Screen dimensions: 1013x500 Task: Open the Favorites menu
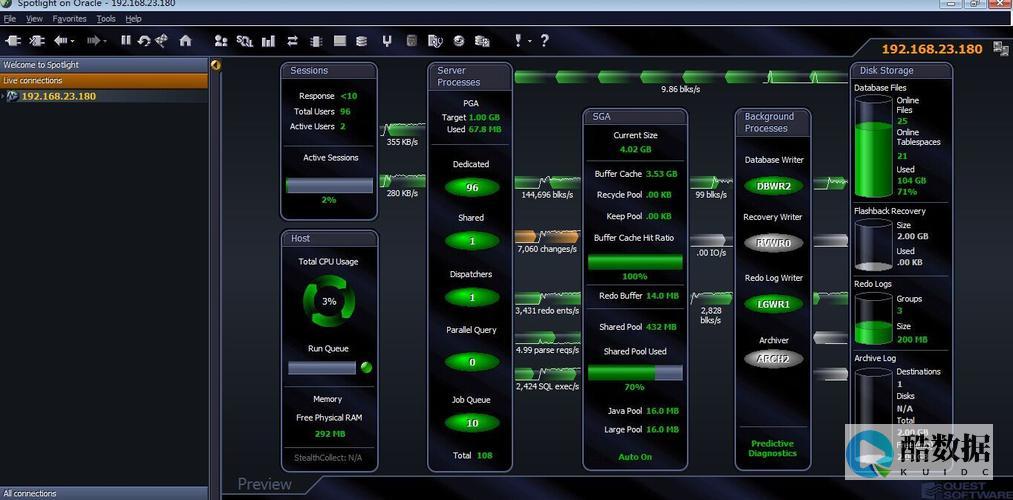(x=69, y=19)
